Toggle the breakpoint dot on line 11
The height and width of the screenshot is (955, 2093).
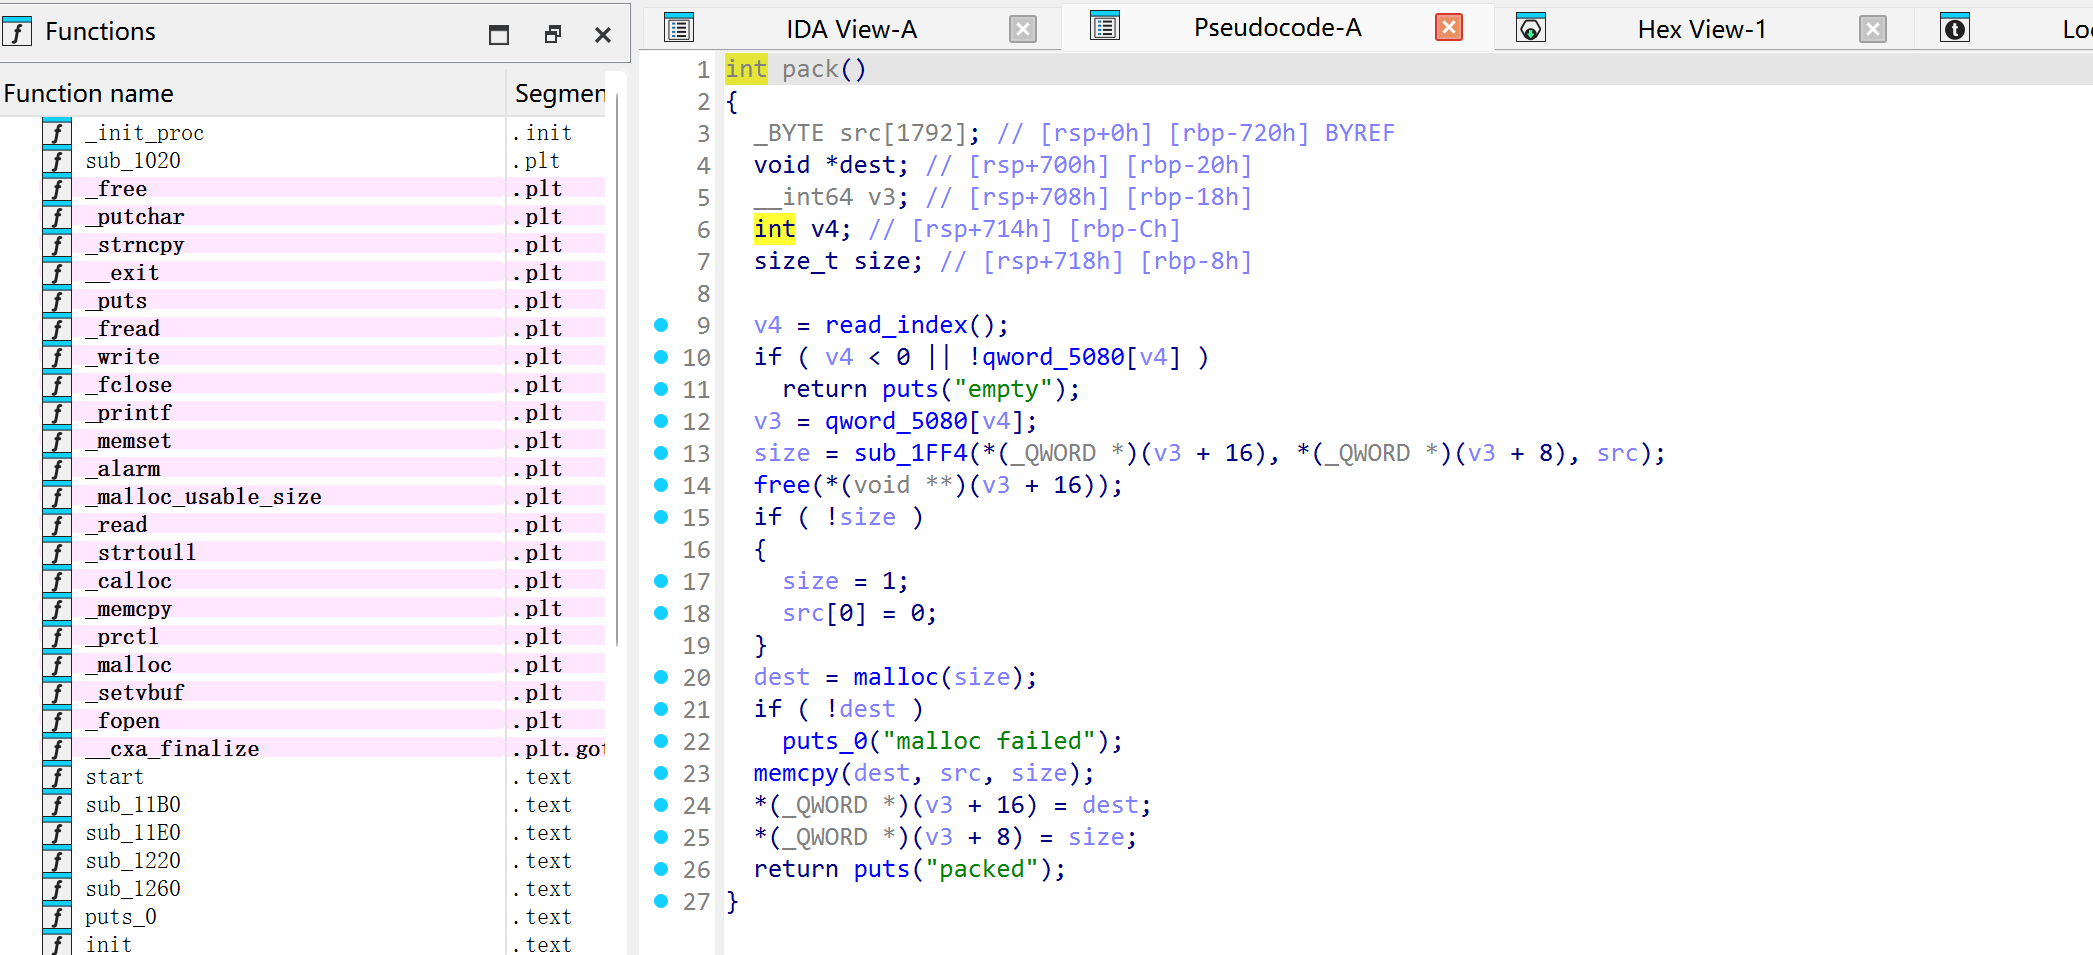(x=661, y=388)
